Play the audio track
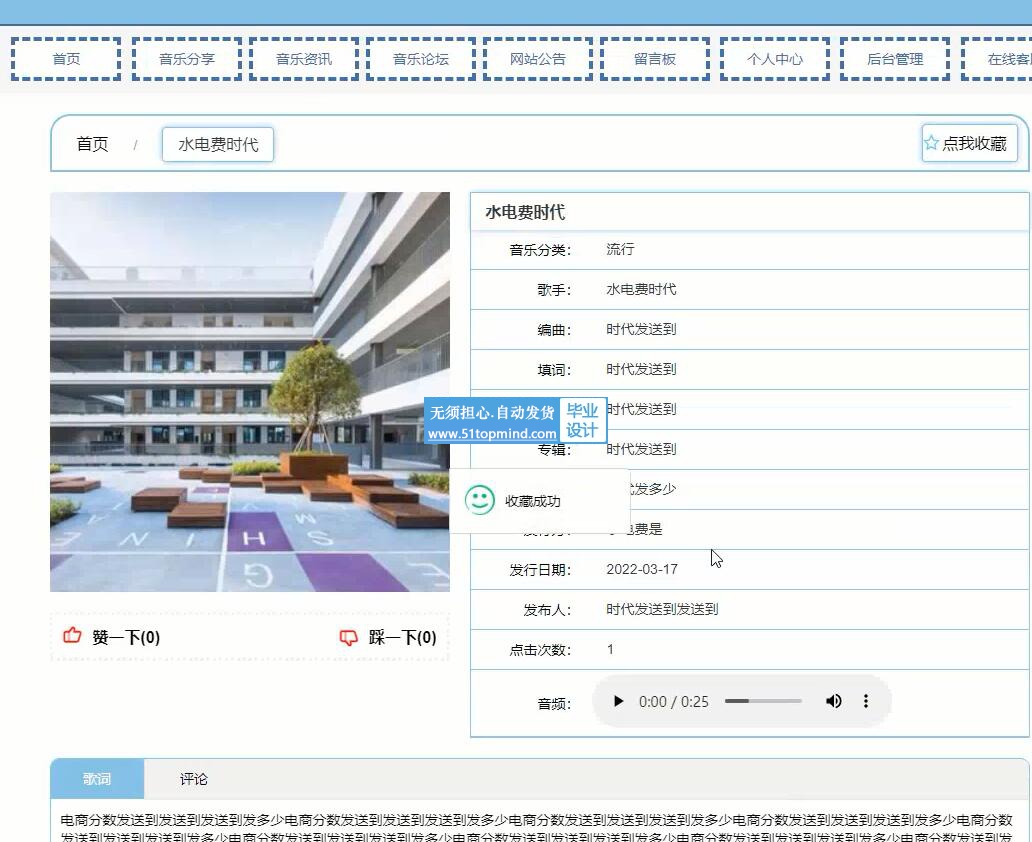The height and width of the screenshot is (842, 1032). click(617, 701)
